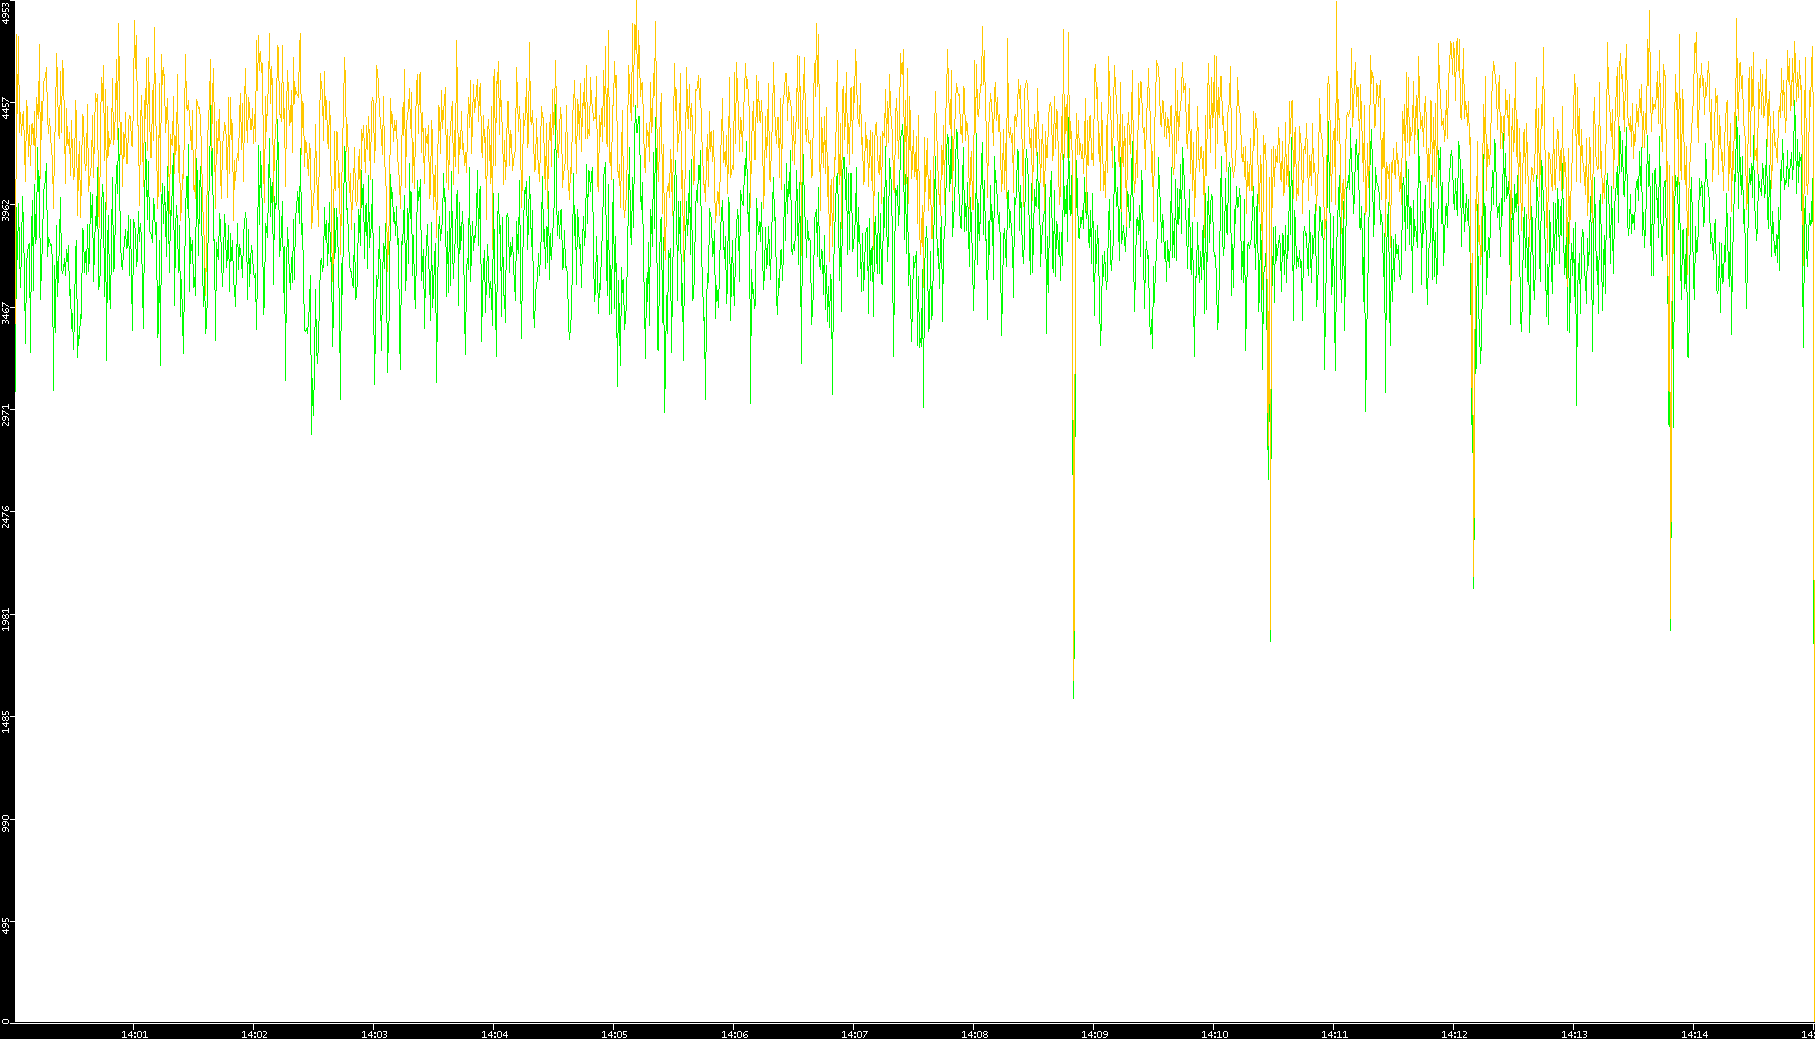The height and width of the screenshot is (1039, 1815).
Task: Select the 3962 label on the y-axis
Action: click(x=7, y=210)
